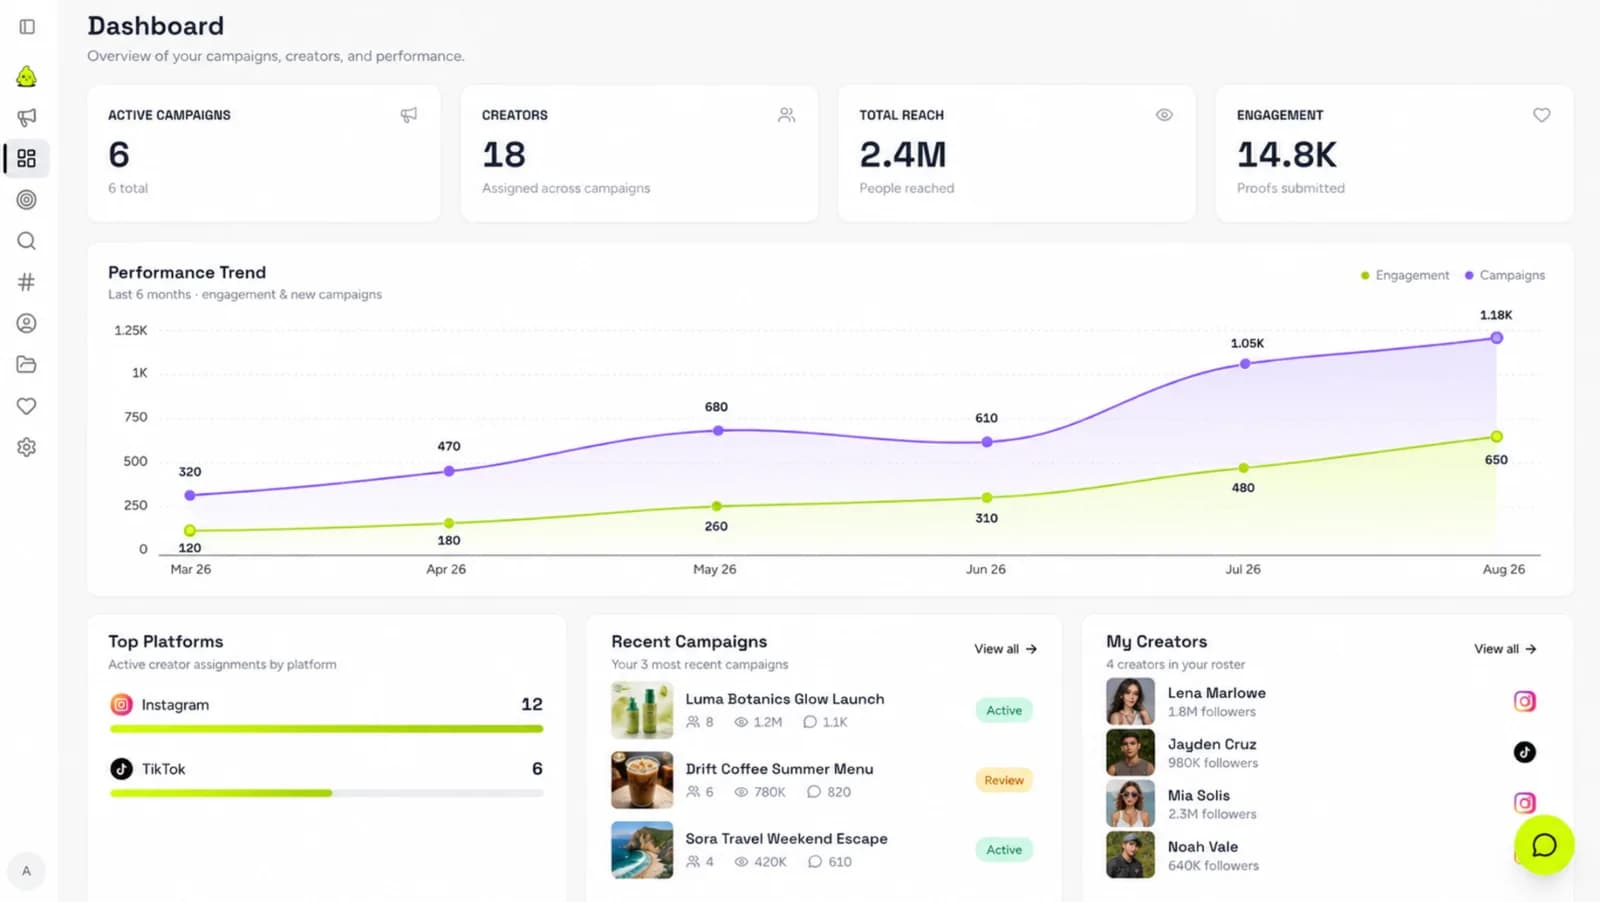Screen dimensions: 1600x902
Task: Click the name "Jayden Cruz"
Action: [x=1212, y=744]
